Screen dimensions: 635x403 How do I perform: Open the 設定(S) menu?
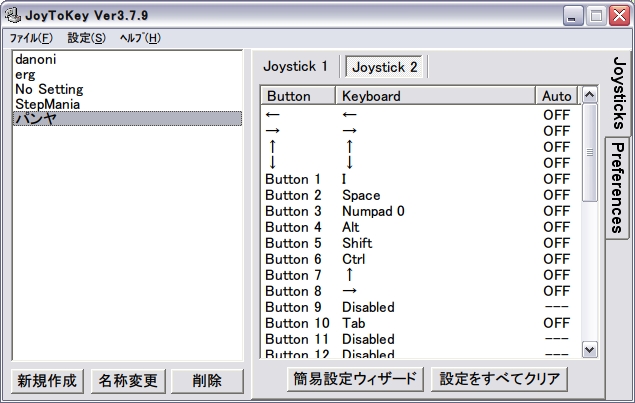coord(86,38)
